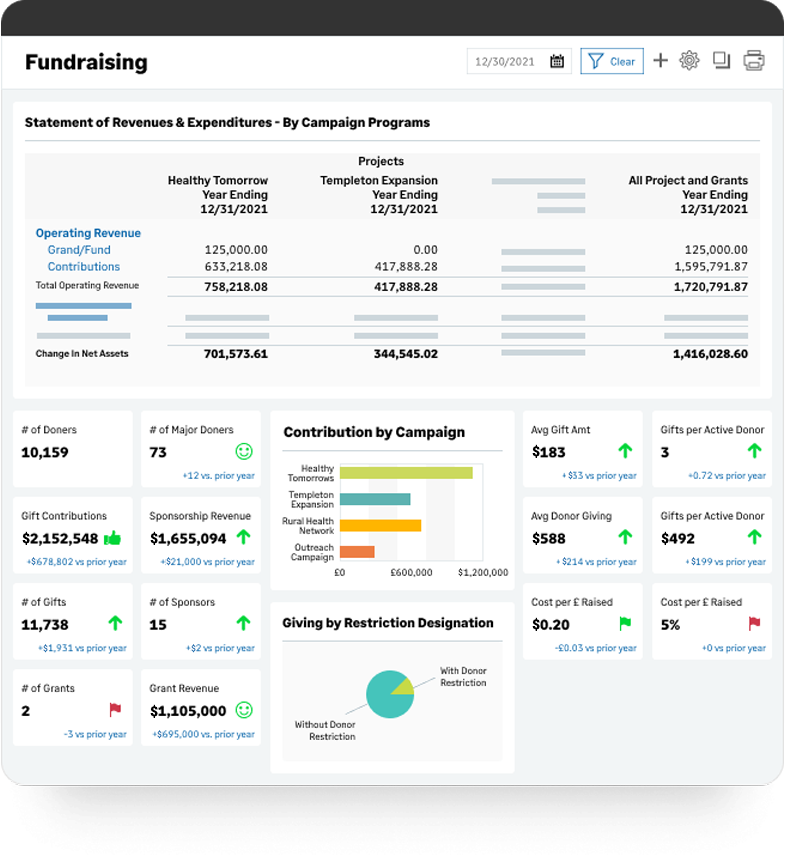Open the Grand/Fund row link
Image resolution: width=785 pixels, height=855 pixels.
point(79,250)
